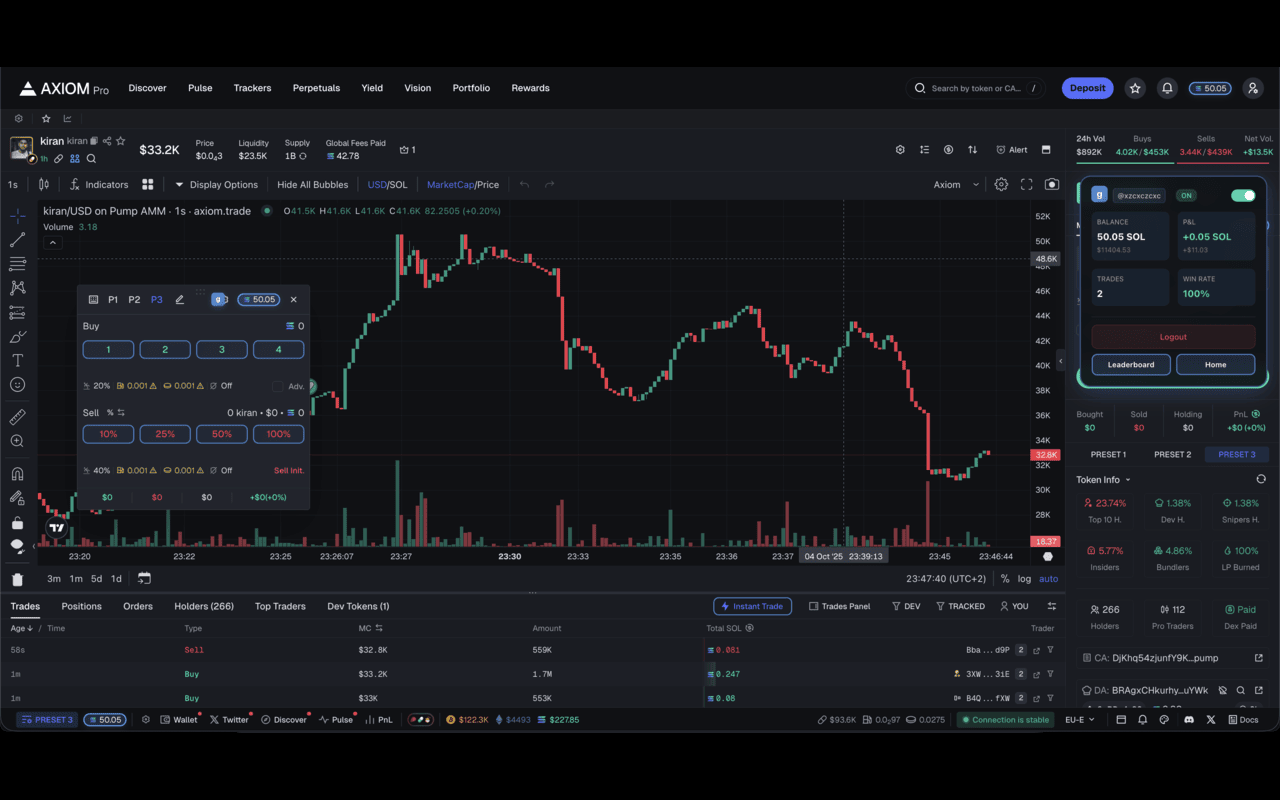Screen dimensions: 1280x800
Task: Click the Deposit button
Action: click(x=1088, y=88)
